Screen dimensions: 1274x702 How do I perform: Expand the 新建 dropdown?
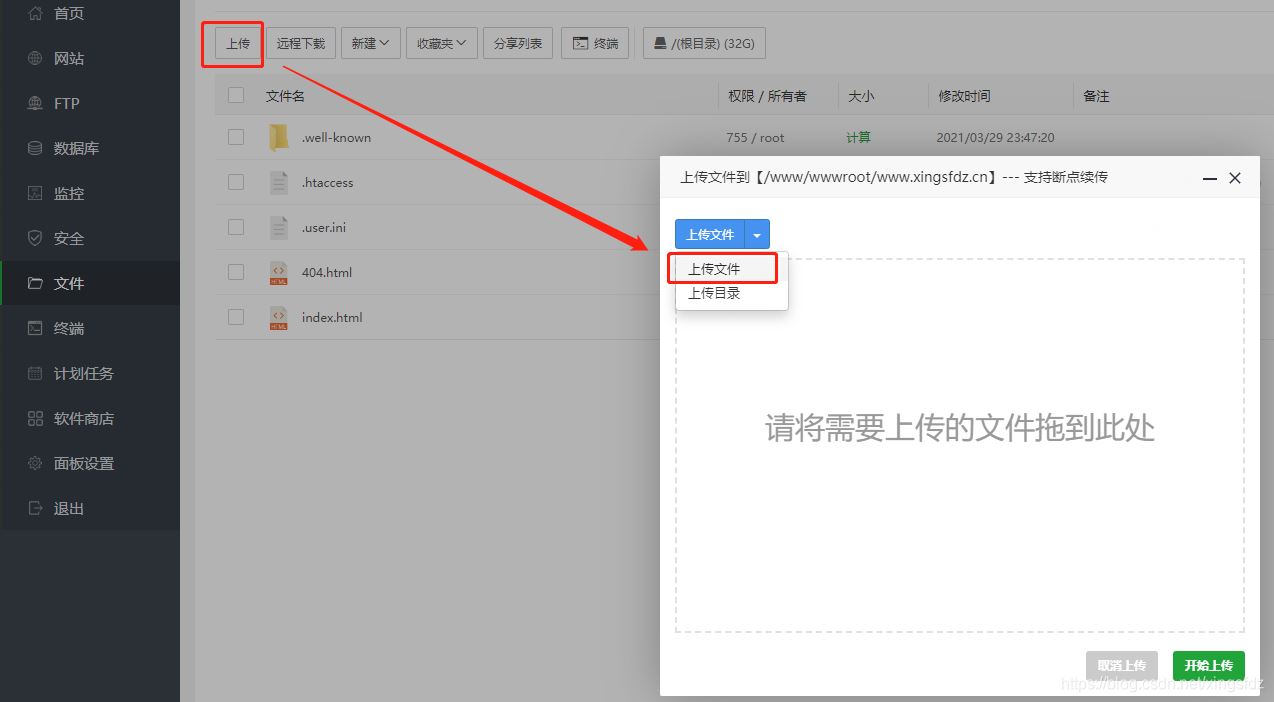(x=370, y=43)
